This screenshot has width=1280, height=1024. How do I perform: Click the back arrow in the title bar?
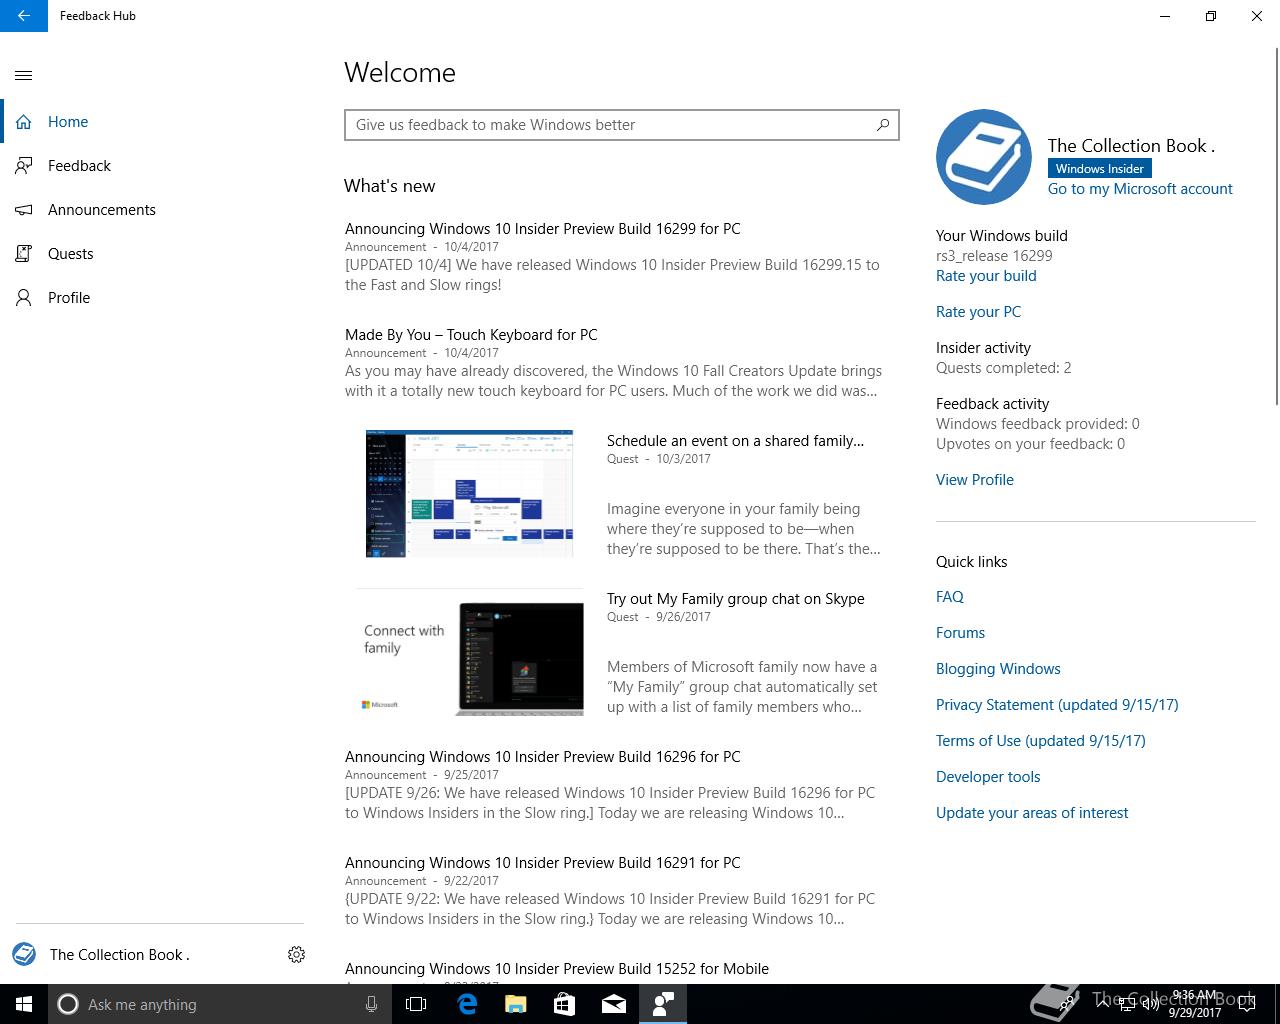(x=24, y=16)
